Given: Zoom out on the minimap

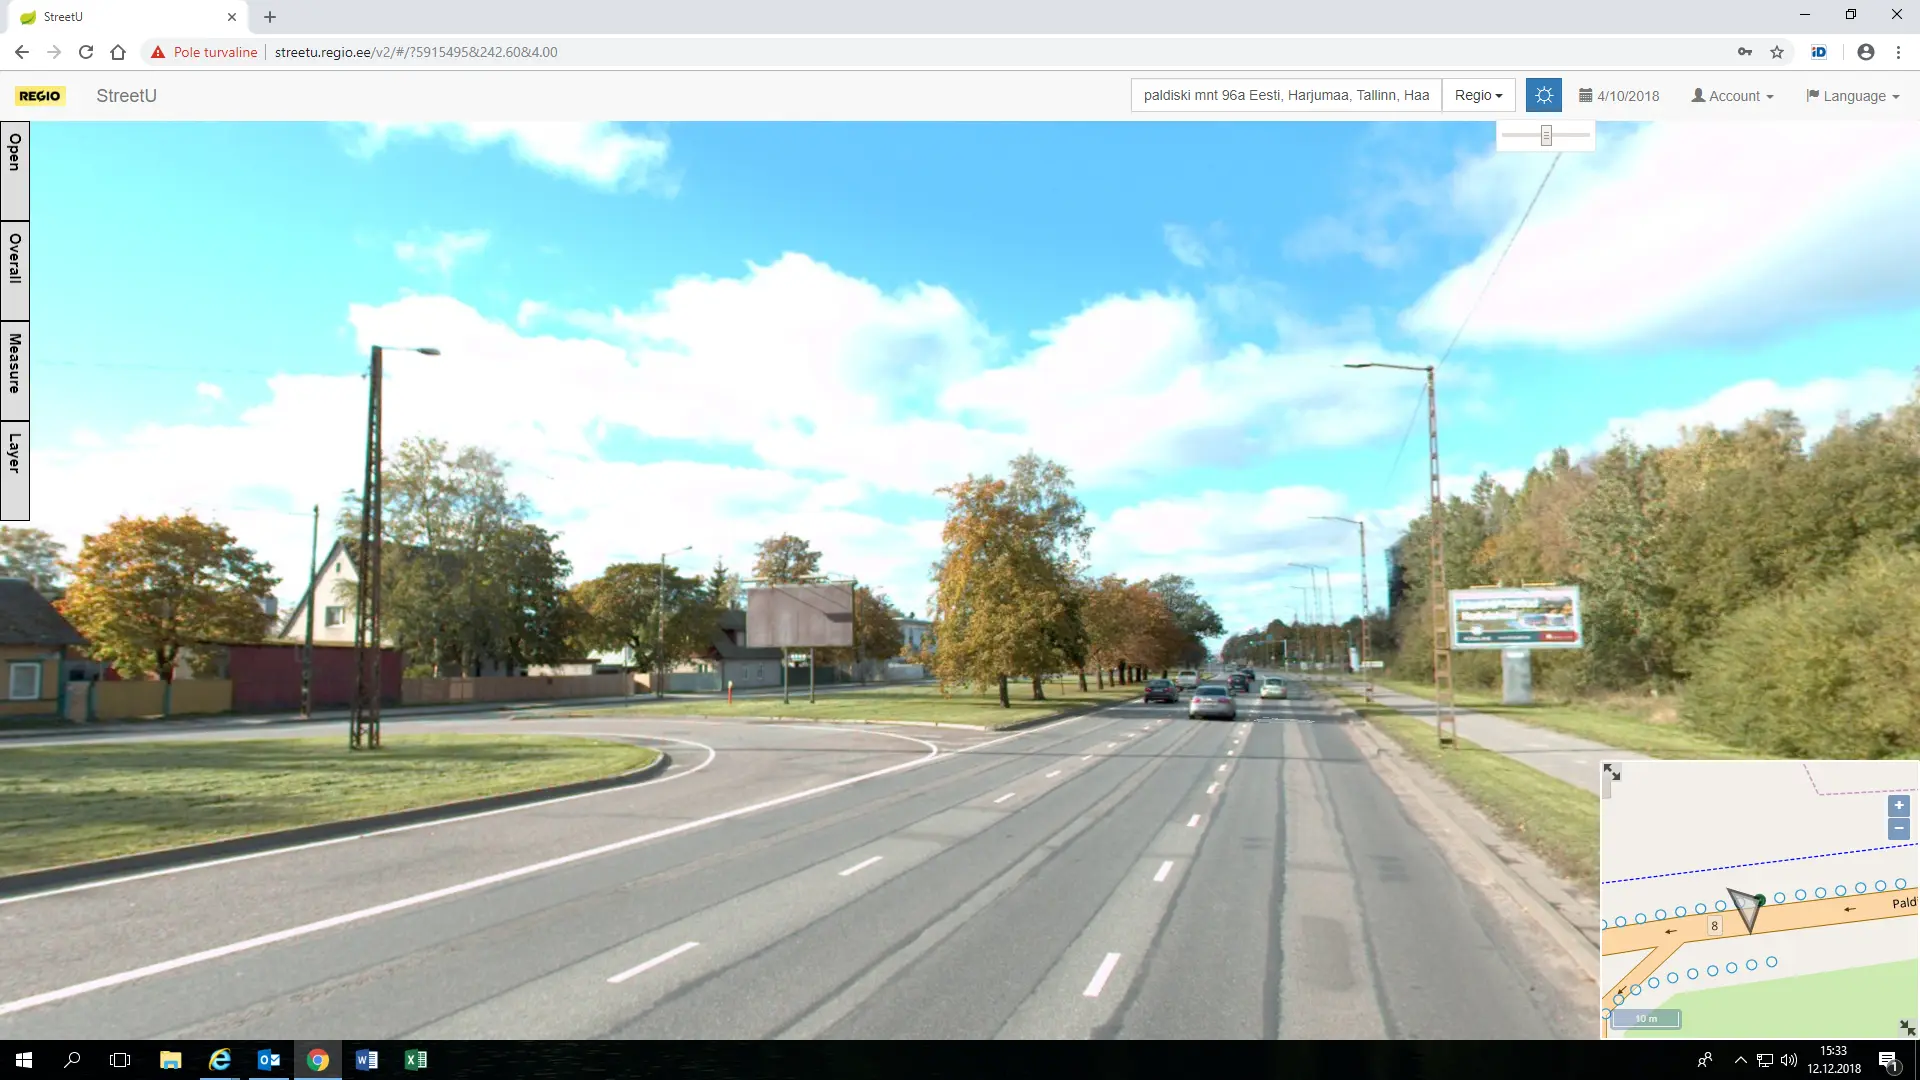Looking at the screenshot, I should tap(1898, 829).
